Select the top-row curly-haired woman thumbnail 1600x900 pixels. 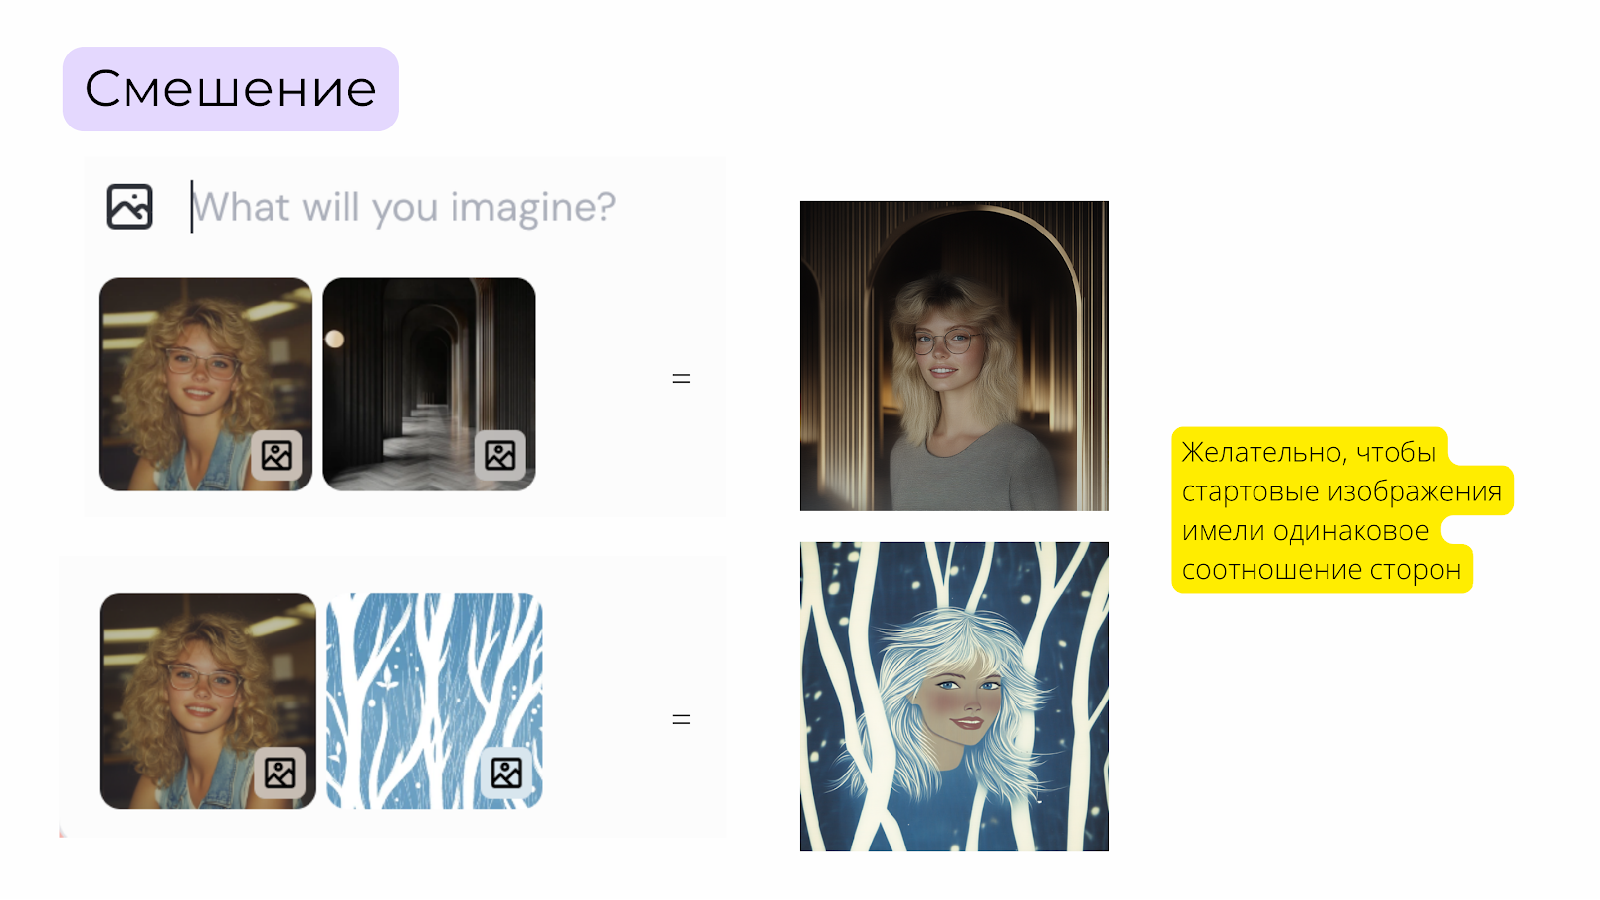click(x=205, y=384)
